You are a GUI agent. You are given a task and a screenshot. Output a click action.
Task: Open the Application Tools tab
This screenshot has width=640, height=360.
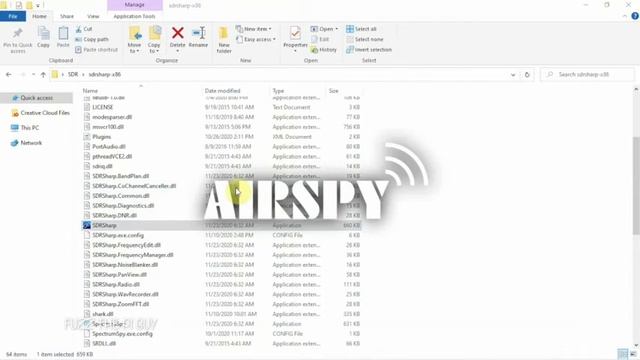[x=134, y=16]
